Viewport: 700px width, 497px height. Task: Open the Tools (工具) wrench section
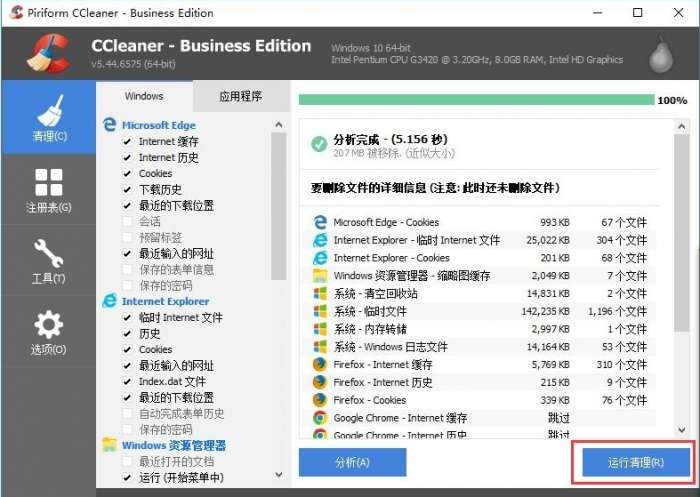click(49, 261)
